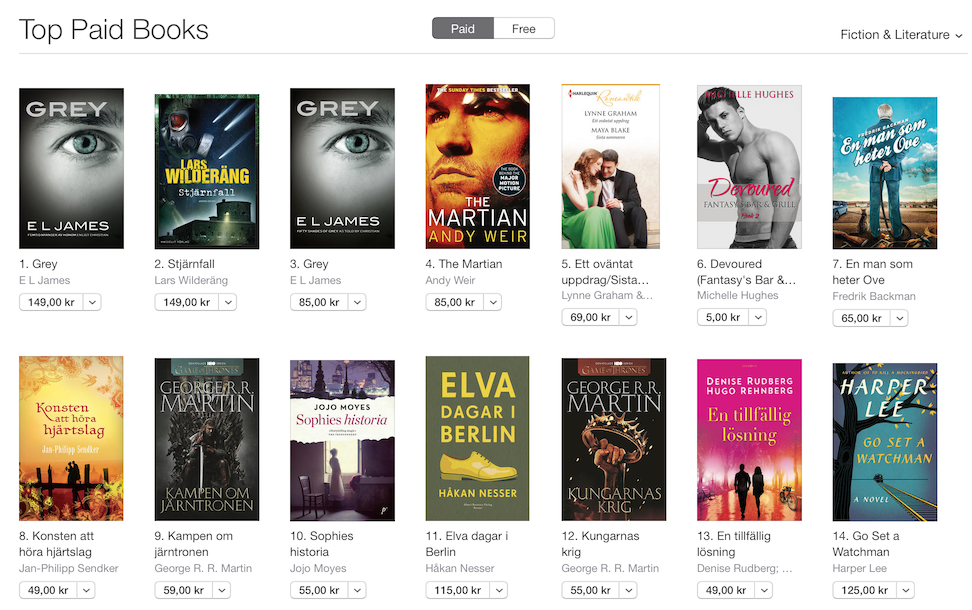Expand price arrow for Go Set a Watchman

(906, 590)
